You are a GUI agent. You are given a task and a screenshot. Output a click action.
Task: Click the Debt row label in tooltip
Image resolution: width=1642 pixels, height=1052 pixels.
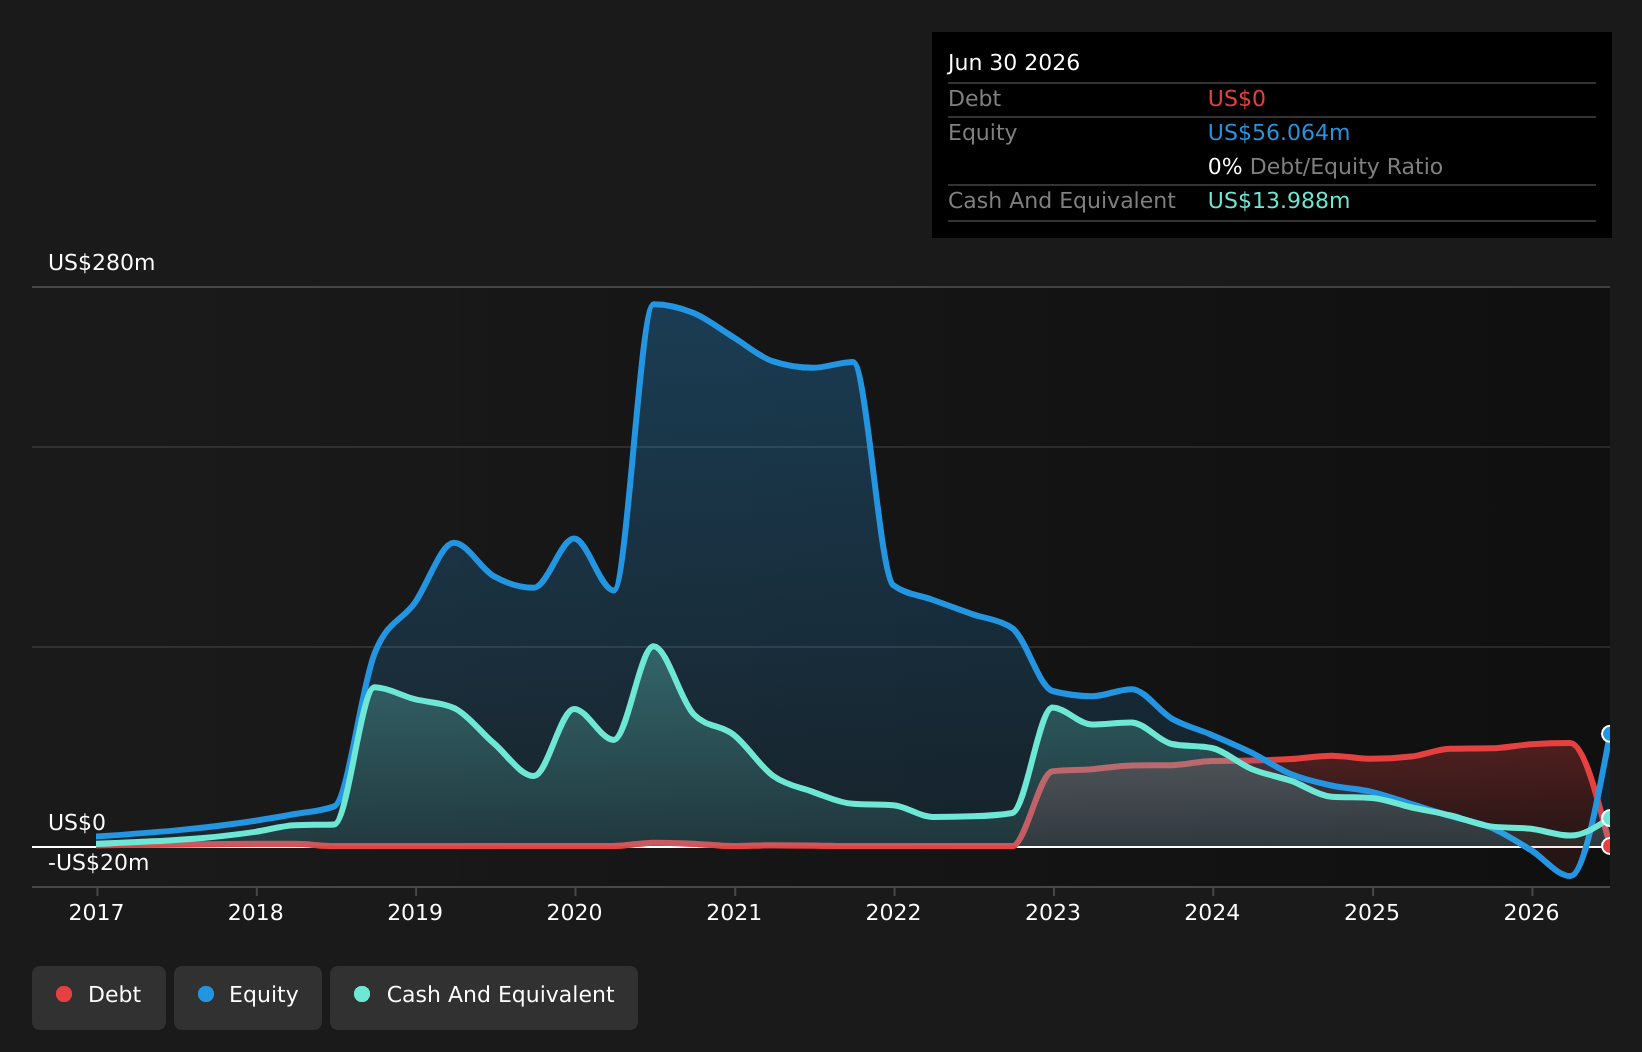(x=975, y=99)
